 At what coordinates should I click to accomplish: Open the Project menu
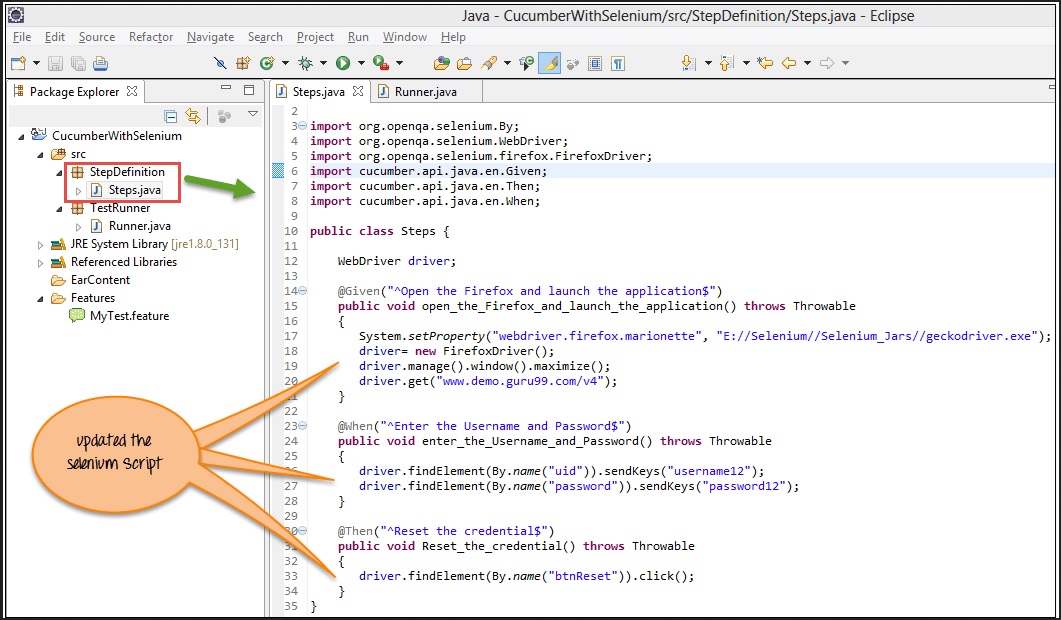[x=315, y=37]
